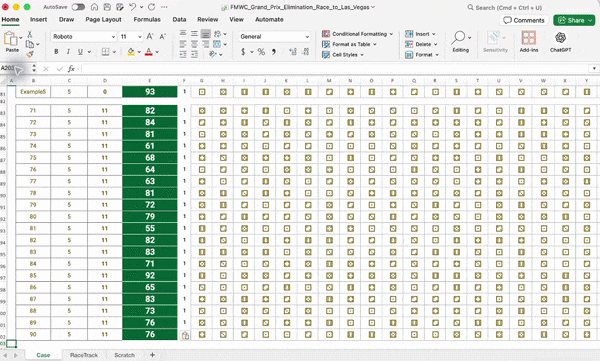
Task: Toggle Italic formatting
Action: (68, 52)
